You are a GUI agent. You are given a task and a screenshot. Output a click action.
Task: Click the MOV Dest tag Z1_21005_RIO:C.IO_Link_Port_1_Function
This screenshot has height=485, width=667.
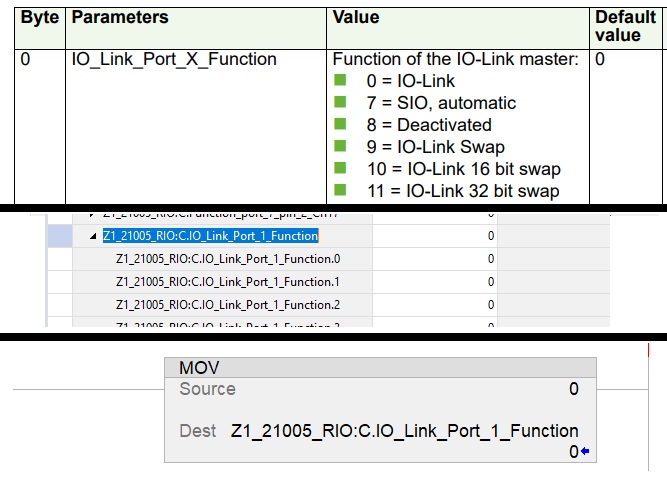coord(405,431)
